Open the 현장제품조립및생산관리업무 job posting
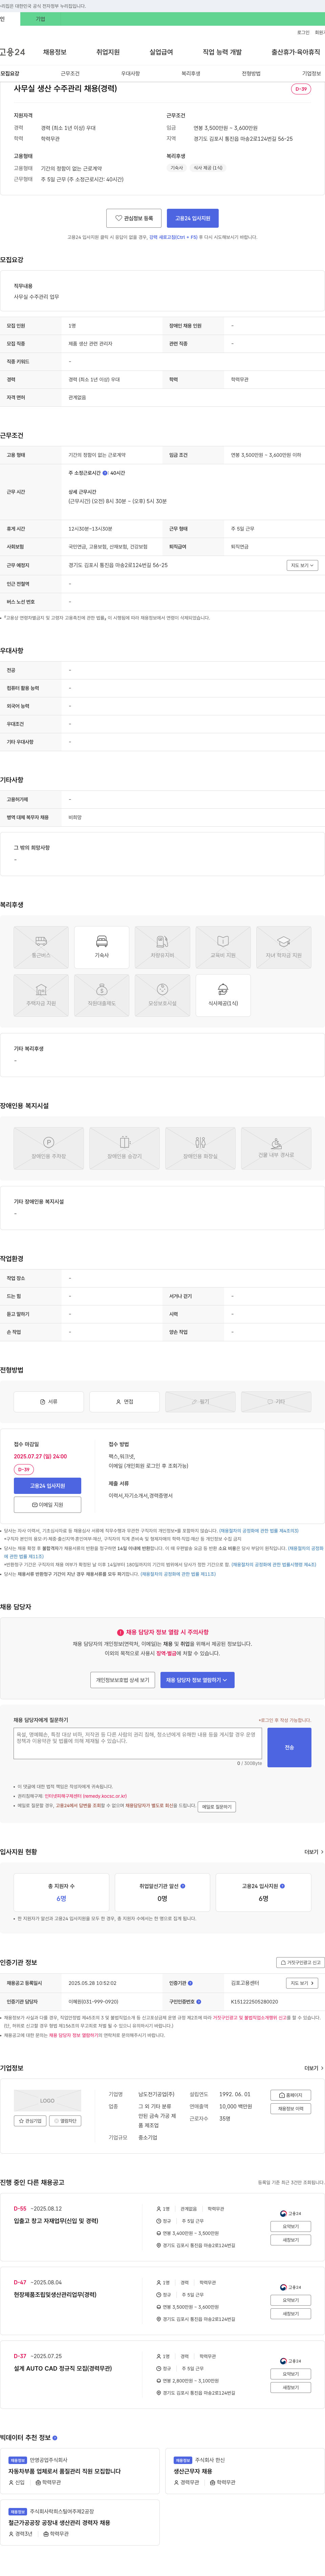 [55, 2295]
